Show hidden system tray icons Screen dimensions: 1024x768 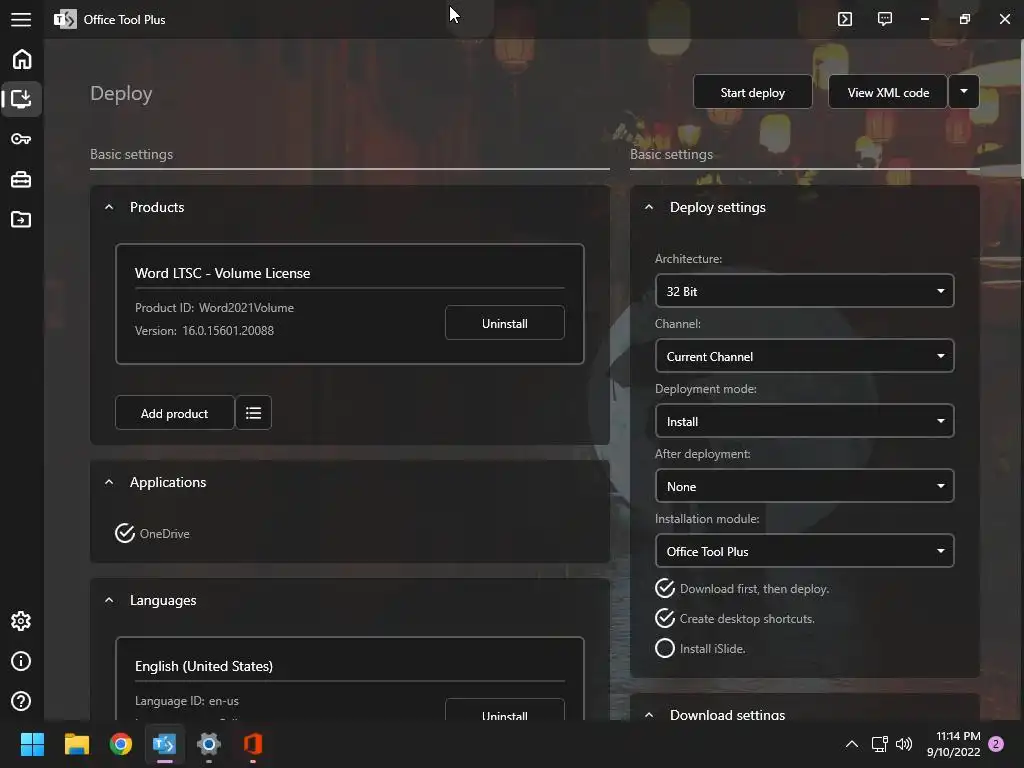pyautogui.click(x=852, y=744)
